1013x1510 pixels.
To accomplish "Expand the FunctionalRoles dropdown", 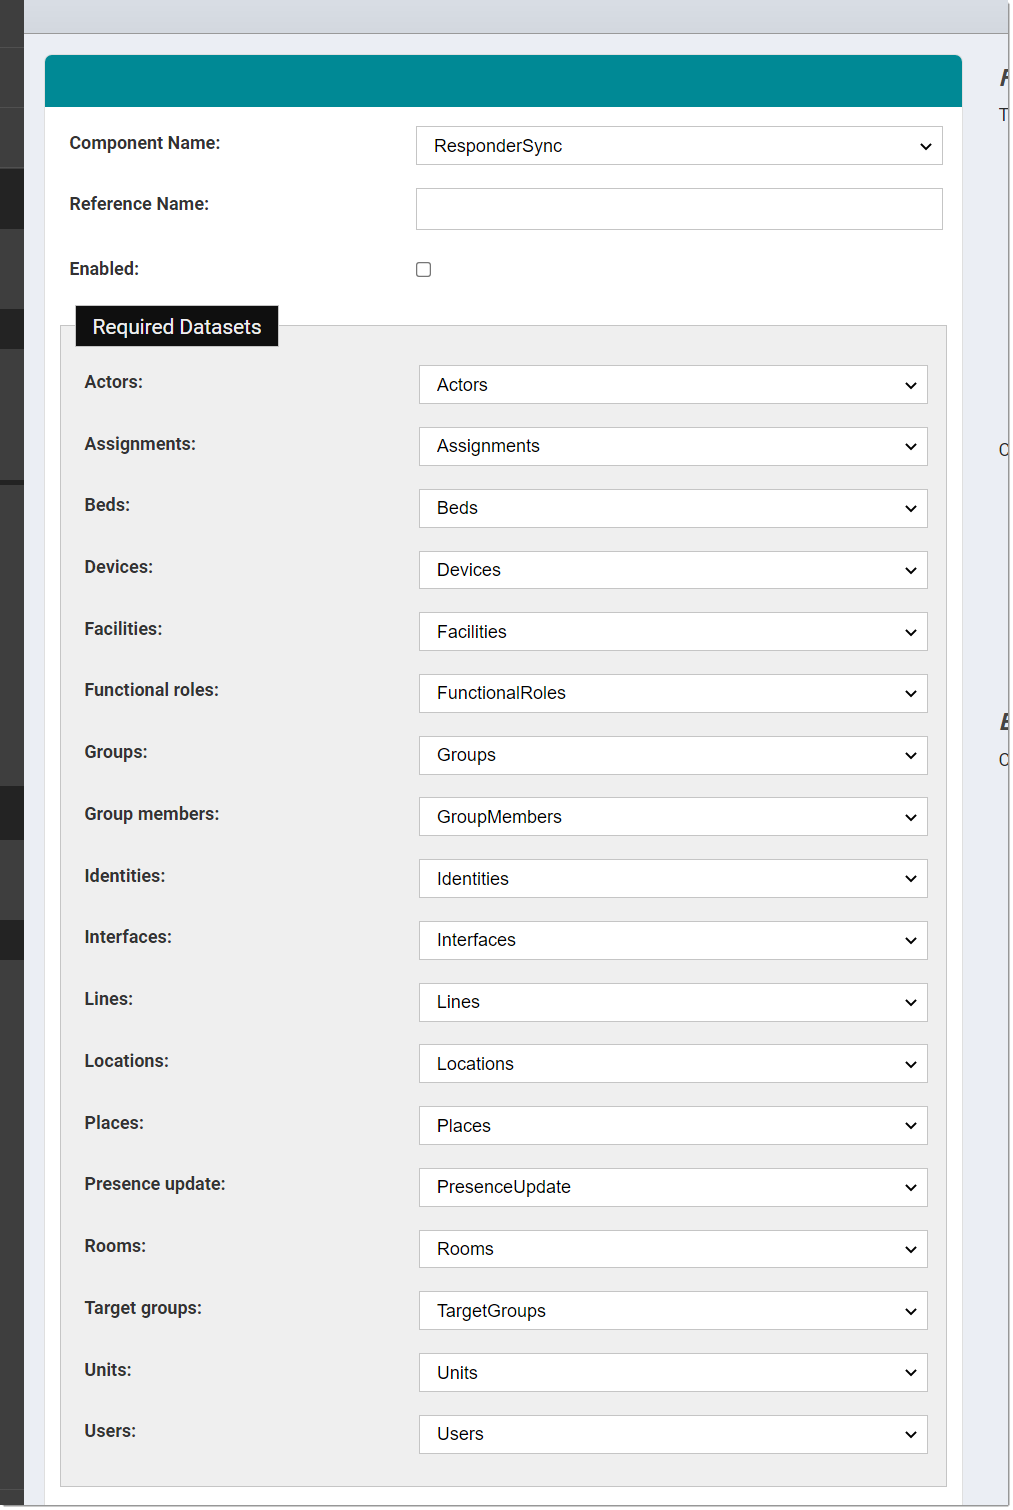I will click(x=672, y=694).
